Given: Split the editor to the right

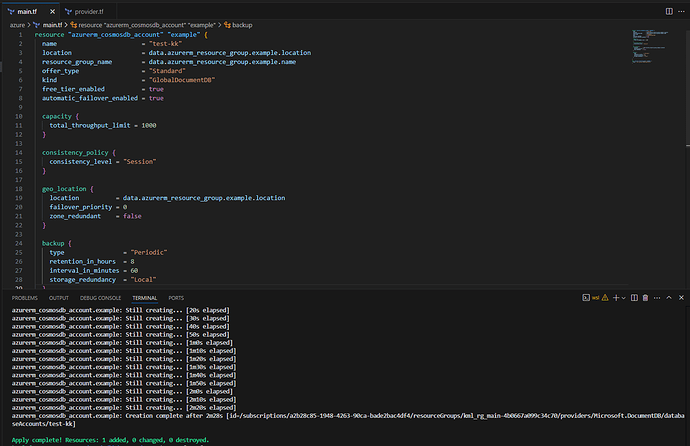Looking at the screenshot, I should (669, 11).
